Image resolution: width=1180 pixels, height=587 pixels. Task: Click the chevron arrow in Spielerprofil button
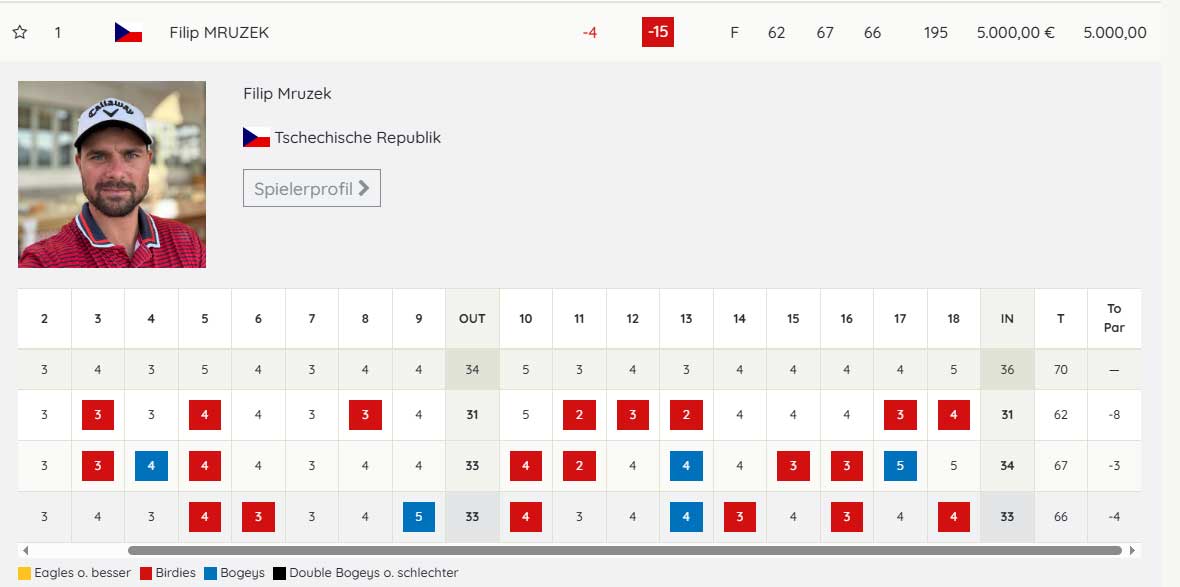[x=364, y=188]
